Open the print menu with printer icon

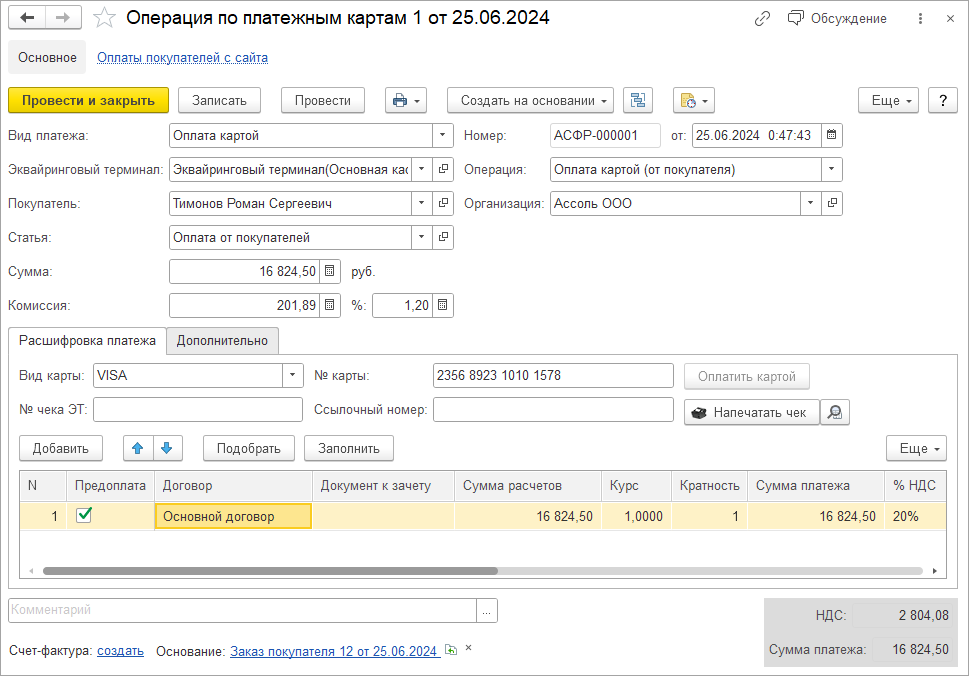point(408,100)
